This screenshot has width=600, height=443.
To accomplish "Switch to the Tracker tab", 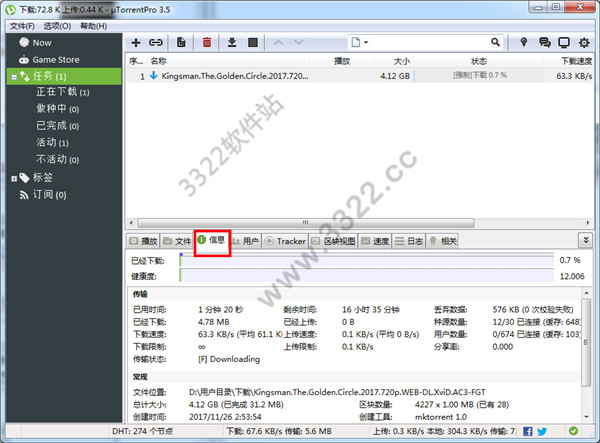I will 285,241.
